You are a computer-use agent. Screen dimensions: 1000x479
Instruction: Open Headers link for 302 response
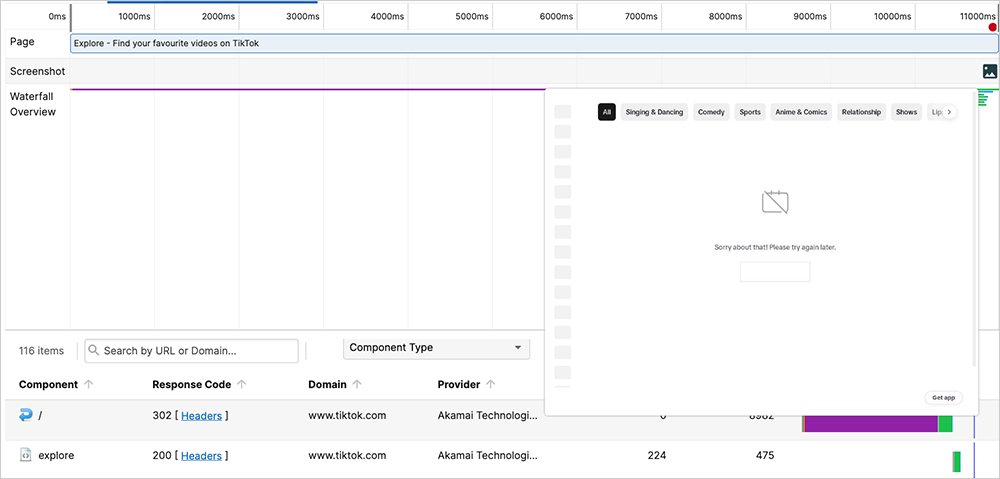coord(201,415)
